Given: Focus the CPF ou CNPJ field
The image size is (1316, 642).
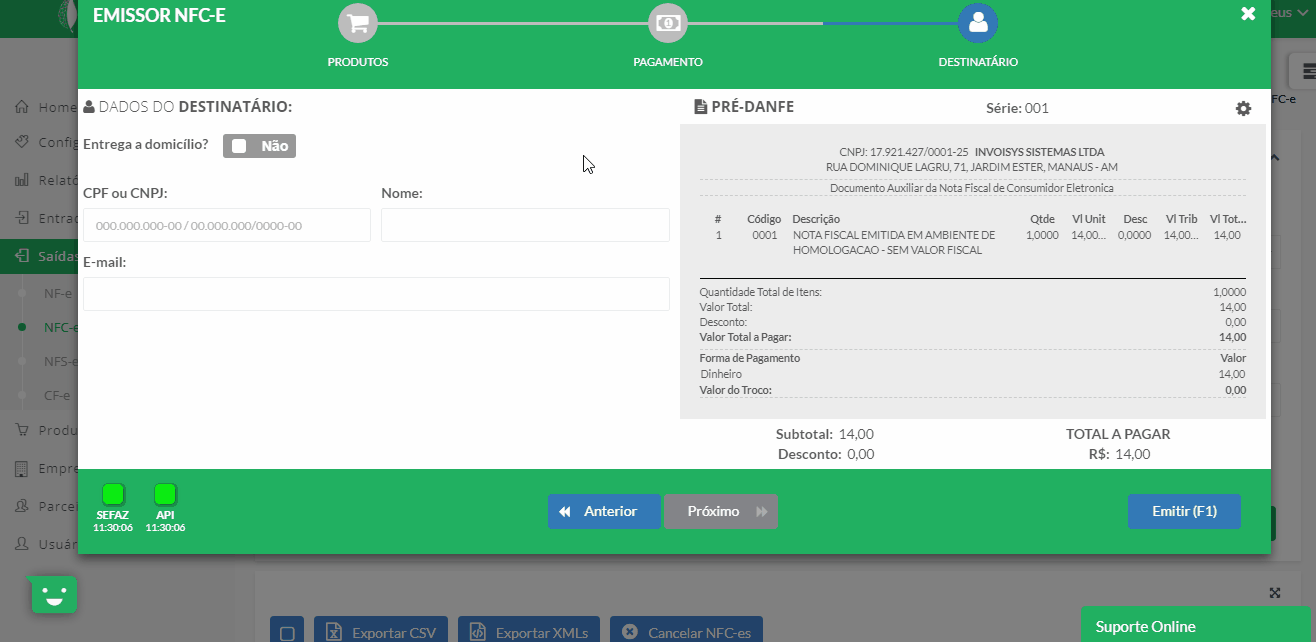Looking at the screenshot, I should [227, 225].
